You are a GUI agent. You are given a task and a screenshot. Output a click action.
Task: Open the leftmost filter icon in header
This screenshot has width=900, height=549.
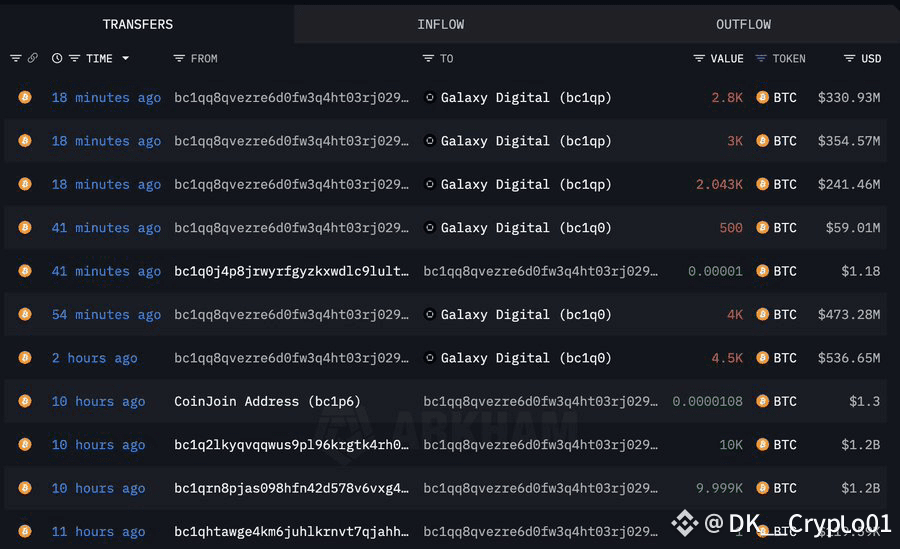[x=15, y=58]
